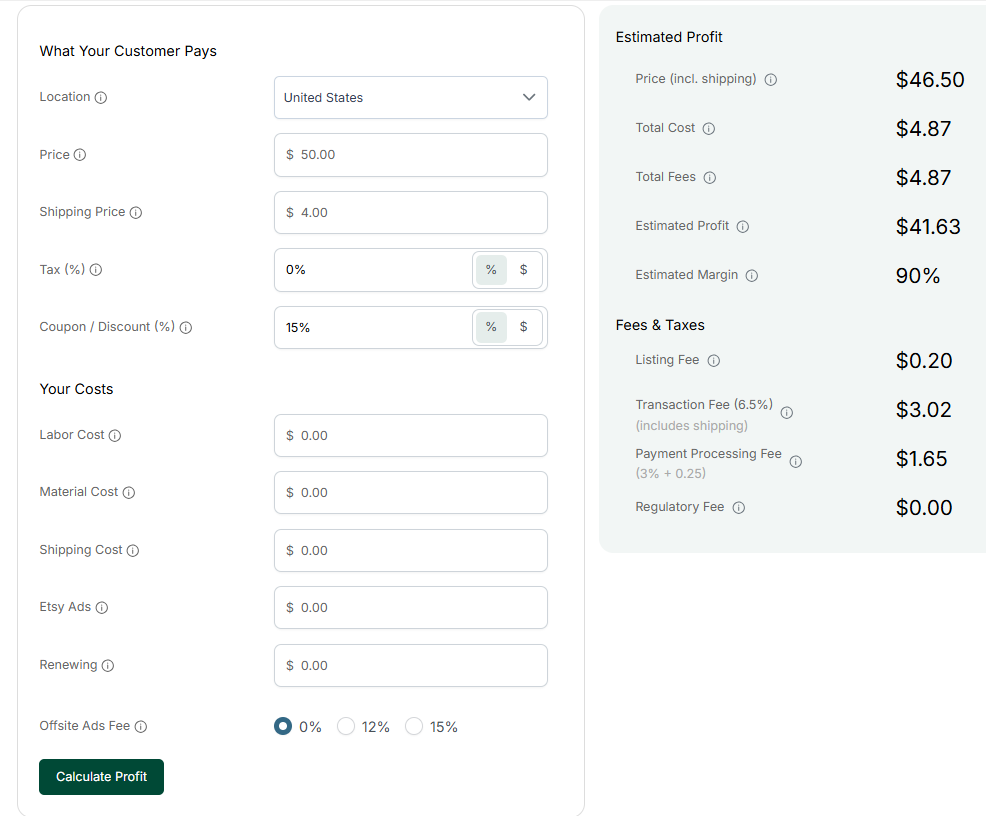
Task: Click the Transaction Fee info icon
Action: [787, 412]
